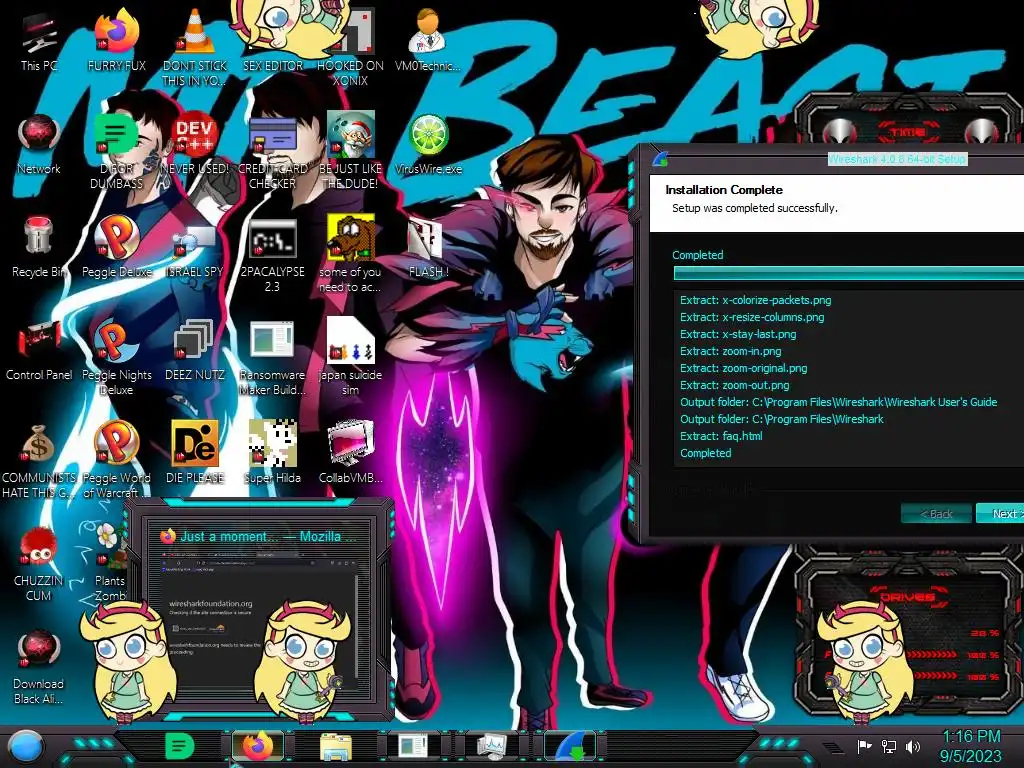Select log line 'Extract: zoom-in.png'
This screenshot has height=768, width=1024.
[x=730, y=351]
